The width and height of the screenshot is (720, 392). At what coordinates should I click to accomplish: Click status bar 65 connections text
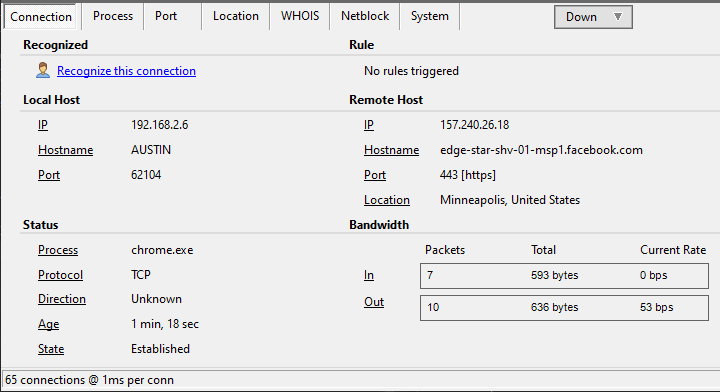click(90, 380)
